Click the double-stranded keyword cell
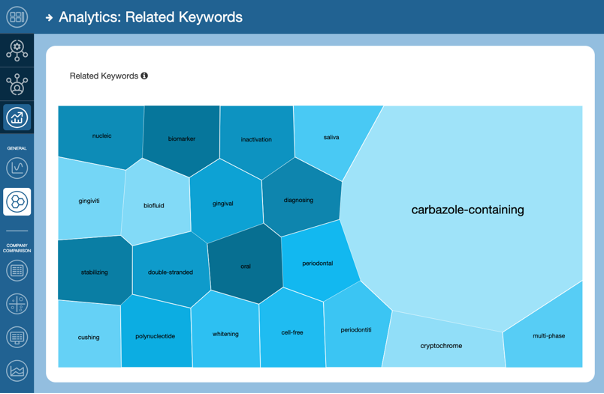This screenshot has width=604, height=394. click(170, 272)
